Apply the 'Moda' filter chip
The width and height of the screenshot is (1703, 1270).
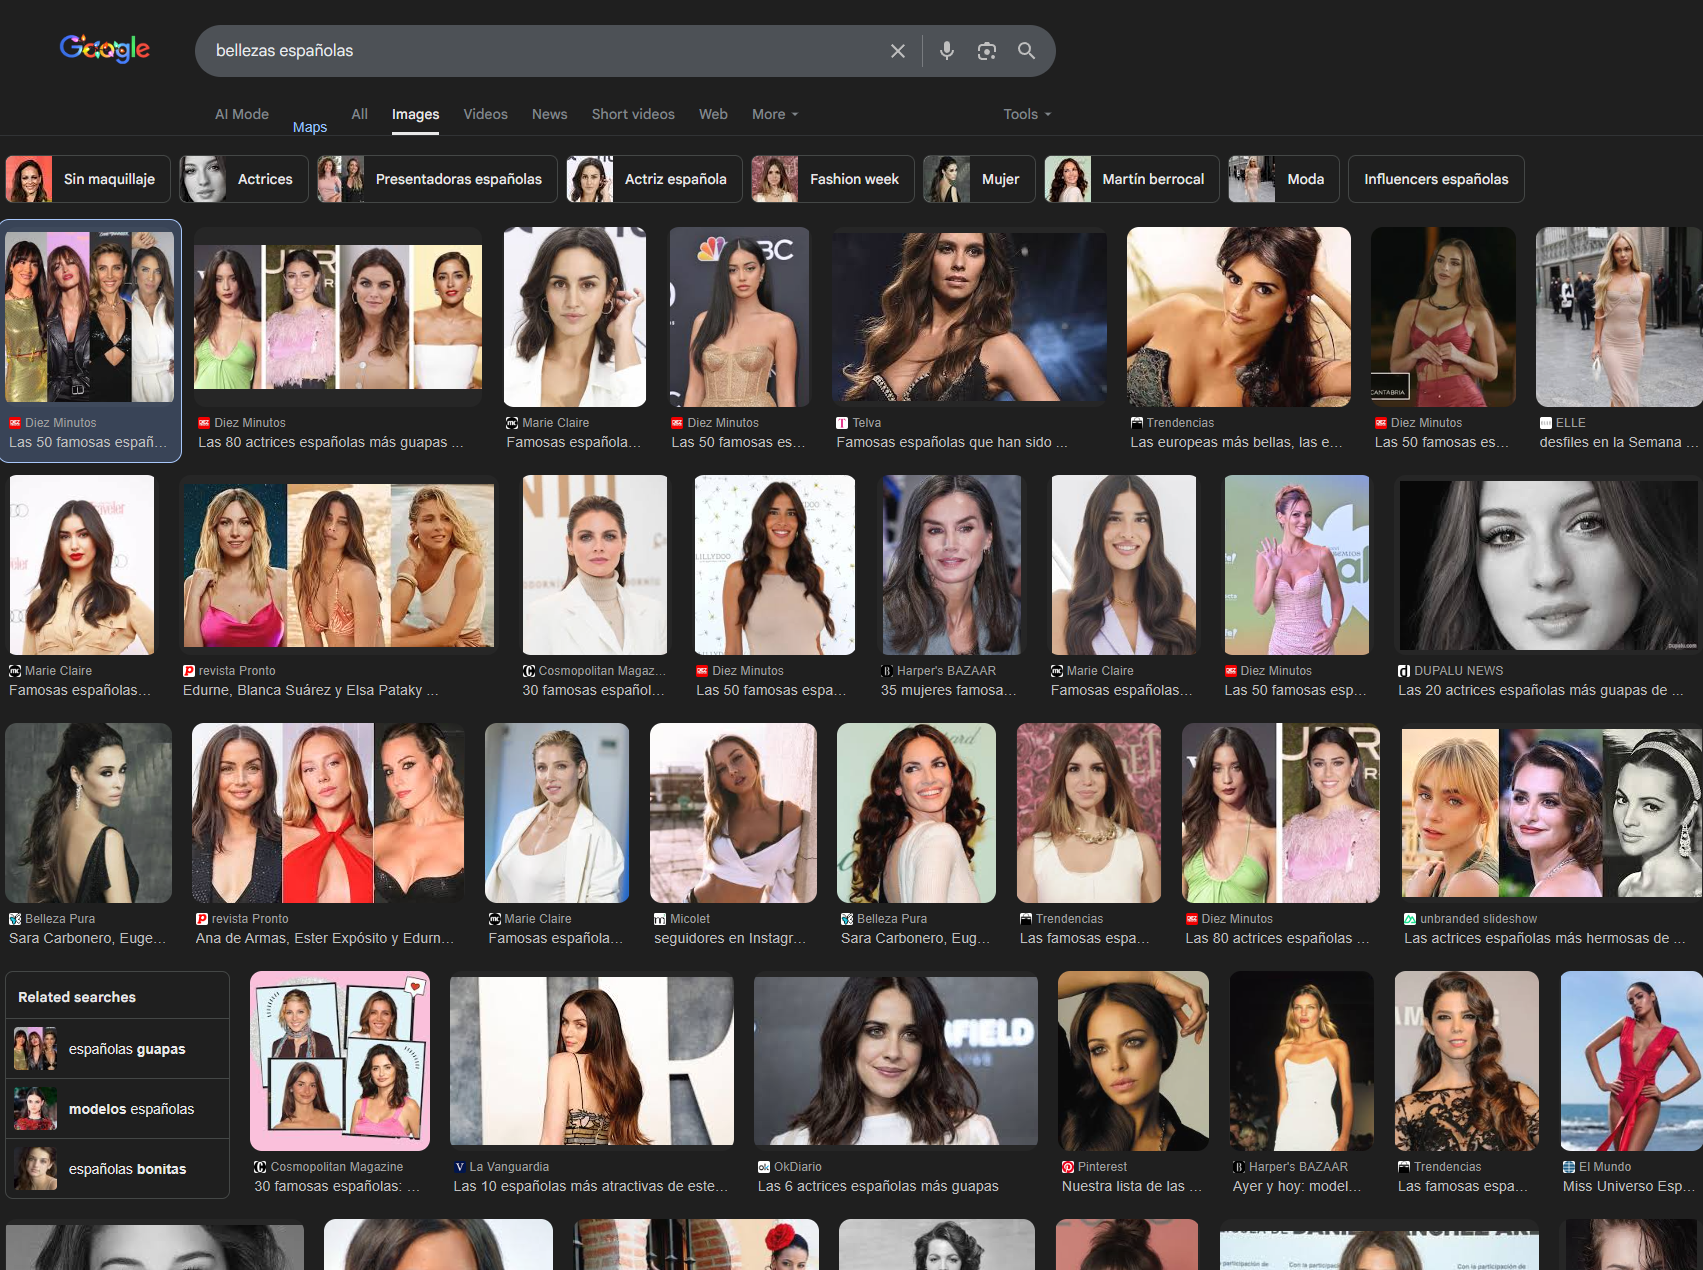click(x=1284, y=179)
